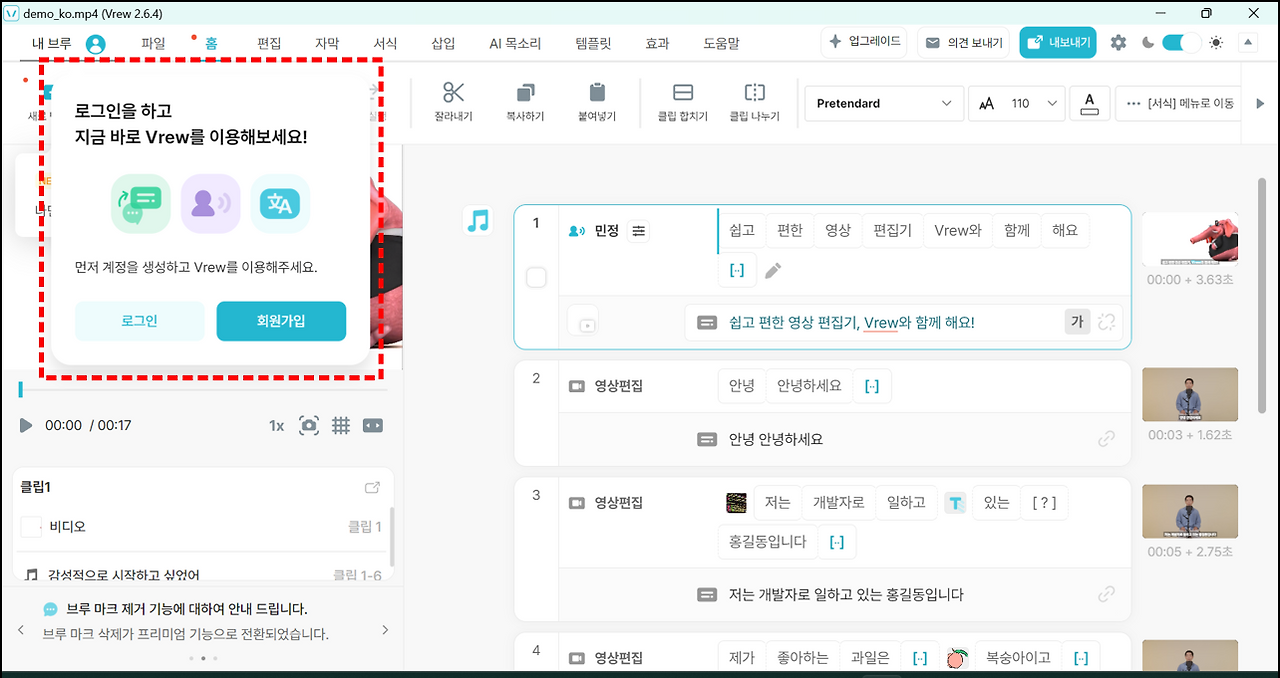Click the aspect ratio icon beside grid
This screenshot has width=1280, height=678.
(373, 425)
